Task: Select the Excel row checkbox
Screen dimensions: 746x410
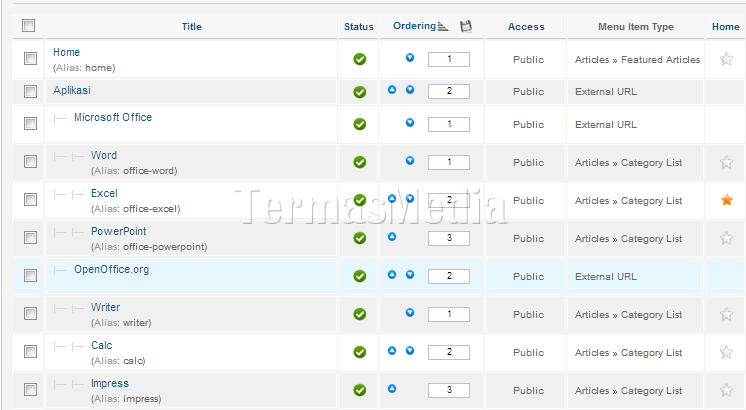Action: pyautogui.click(x=30, y=199)
